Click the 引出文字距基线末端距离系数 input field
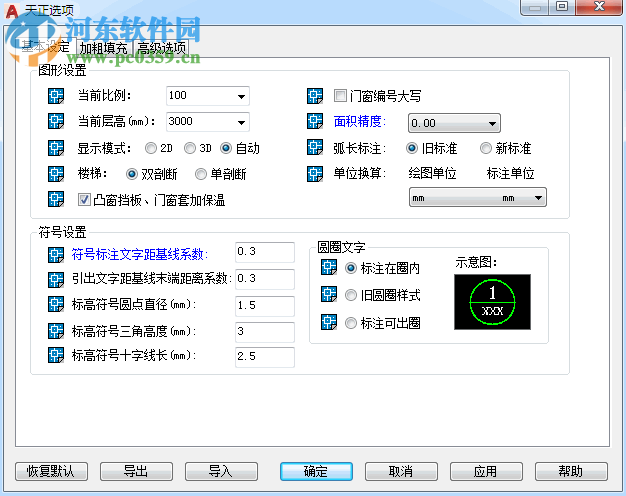Screen dimensions: 626x496 (265, 279)
